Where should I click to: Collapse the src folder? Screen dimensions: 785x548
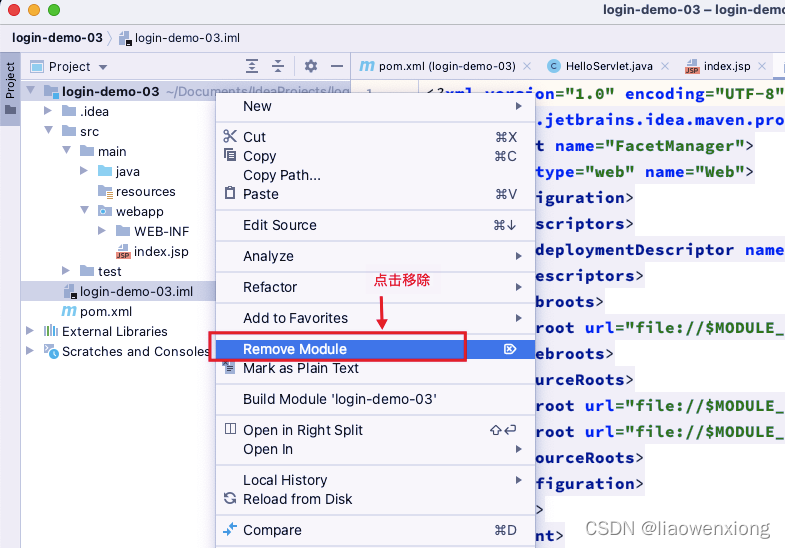point(49,131)
